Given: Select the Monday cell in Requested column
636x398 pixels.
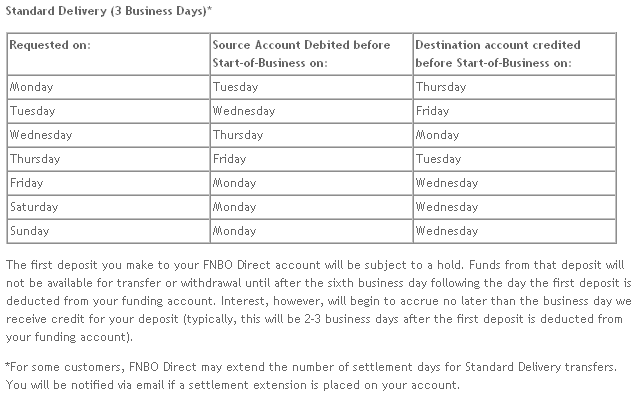Looking at the screenshot, I should pyautogui.click(x=108, y=87).
